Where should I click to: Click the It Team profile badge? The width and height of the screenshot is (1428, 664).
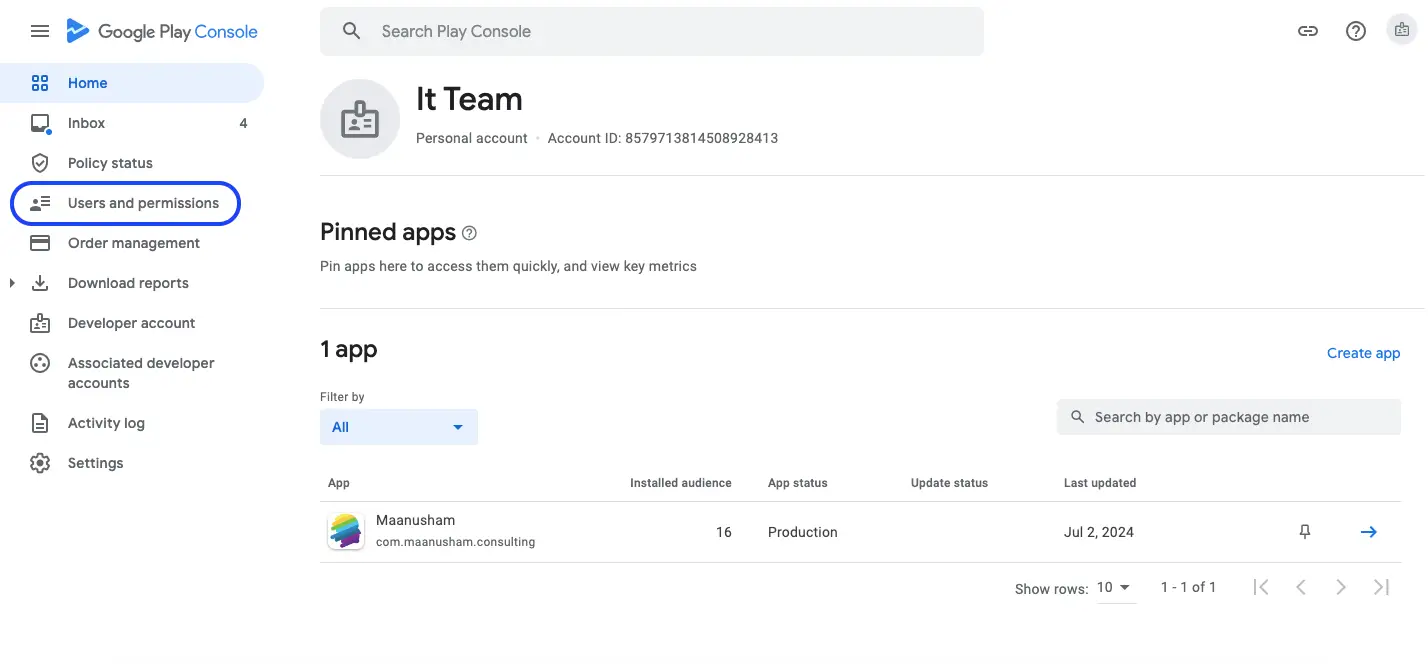click(x=360, y=119)
